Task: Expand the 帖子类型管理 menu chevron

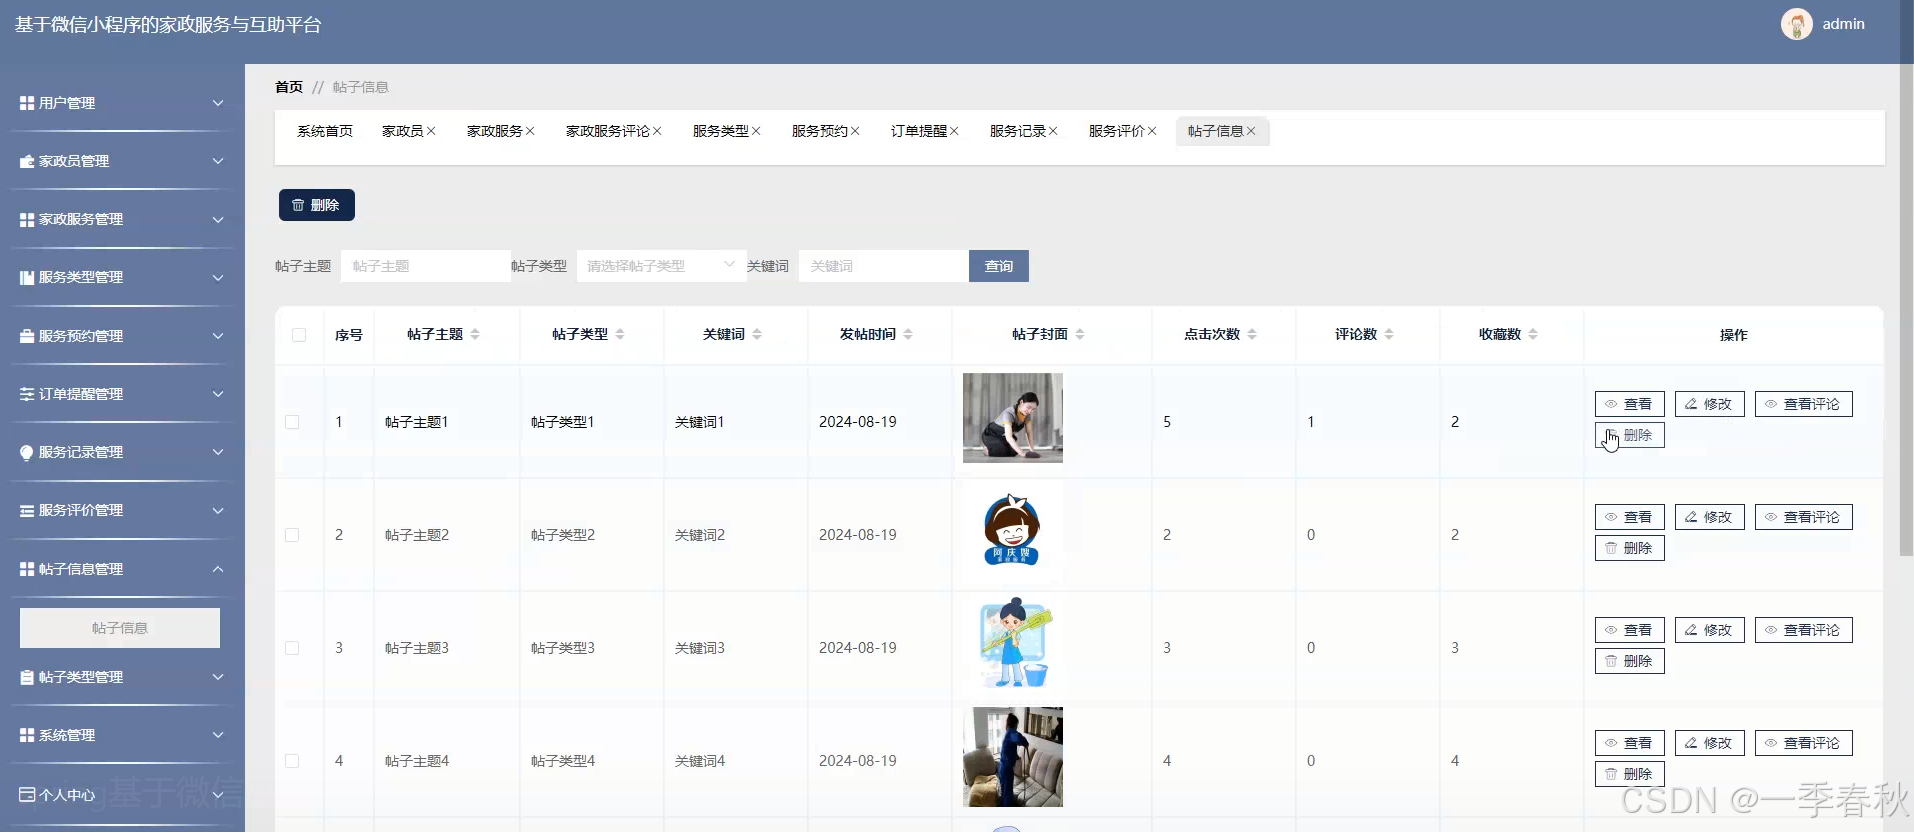Action: click(x=218, y=677)
